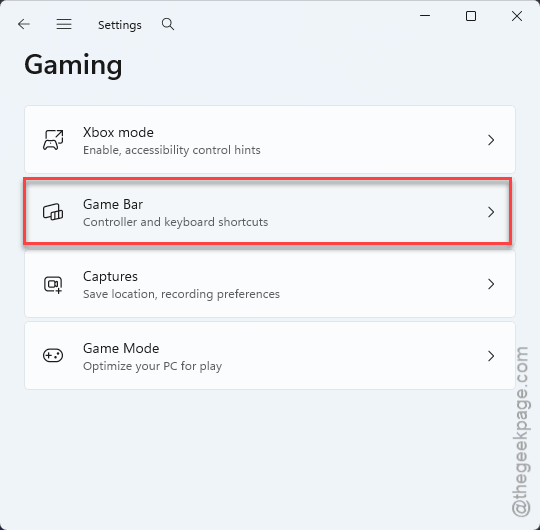
Task: Click 'Optimize your PC for play' text
Action: click(x=153, y=366)
